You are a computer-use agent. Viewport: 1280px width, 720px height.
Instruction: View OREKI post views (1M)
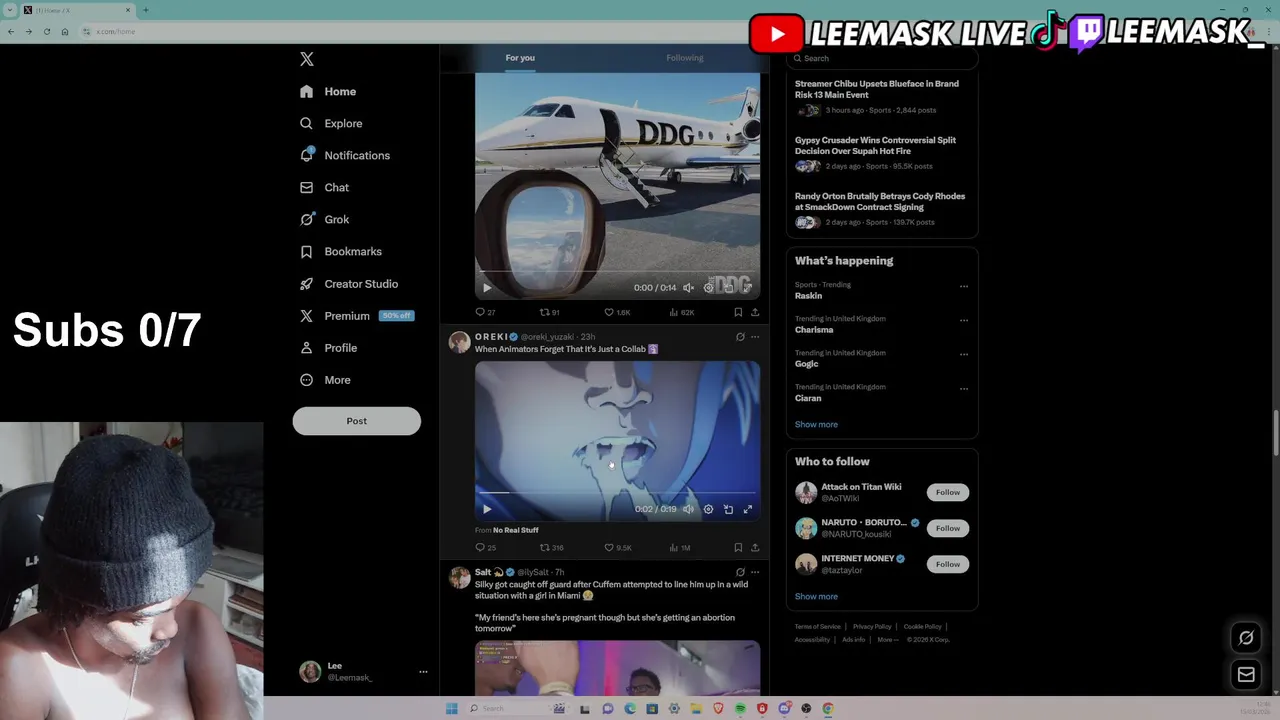pyautogui.click(x=679, y=548)
